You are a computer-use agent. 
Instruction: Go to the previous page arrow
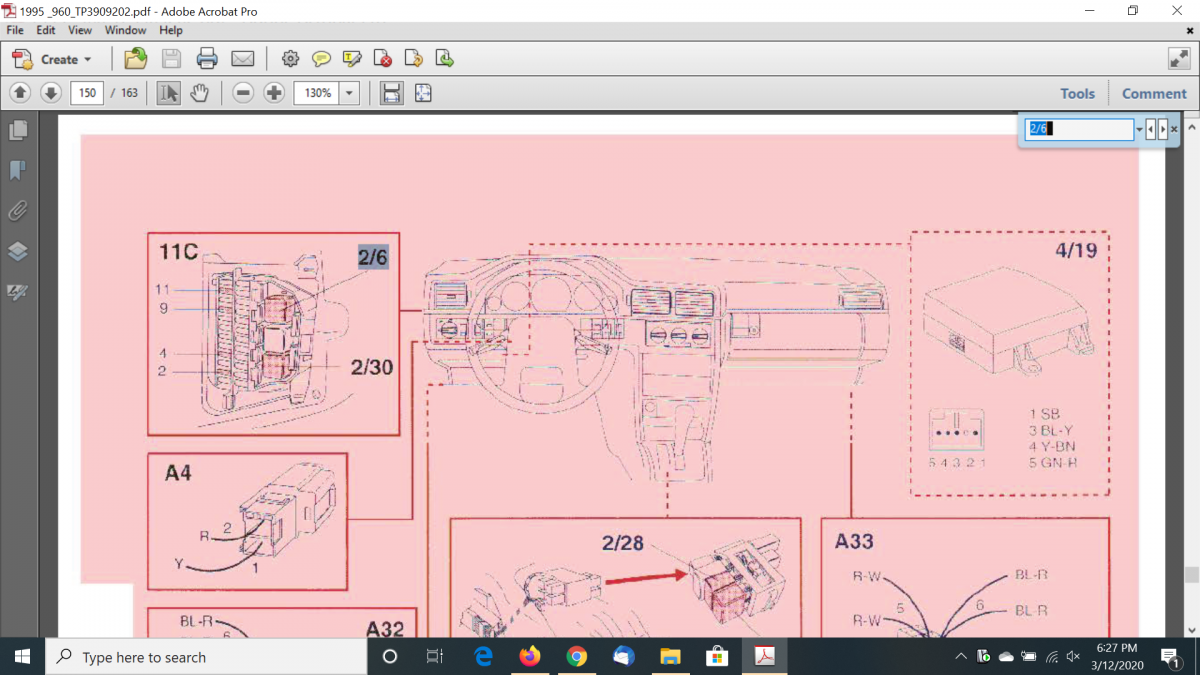coord(20,93)
